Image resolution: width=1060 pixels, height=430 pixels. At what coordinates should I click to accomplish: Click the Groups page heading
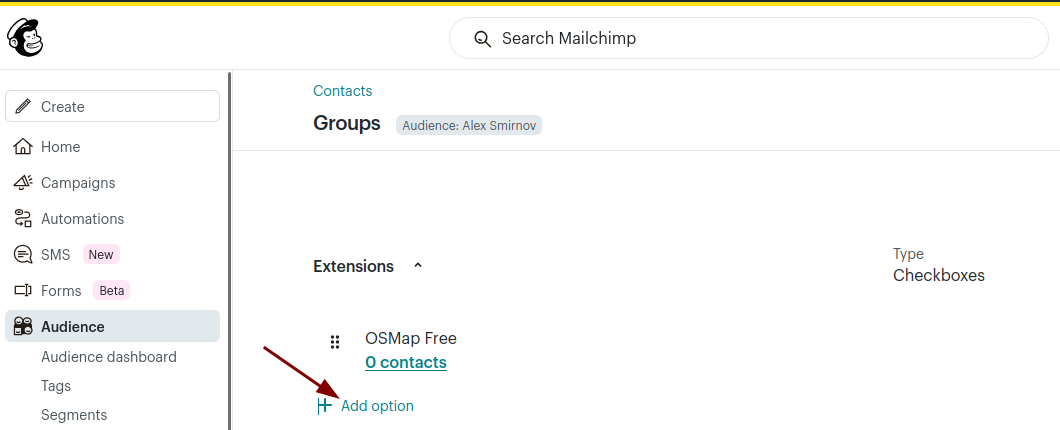pos(347,123)
